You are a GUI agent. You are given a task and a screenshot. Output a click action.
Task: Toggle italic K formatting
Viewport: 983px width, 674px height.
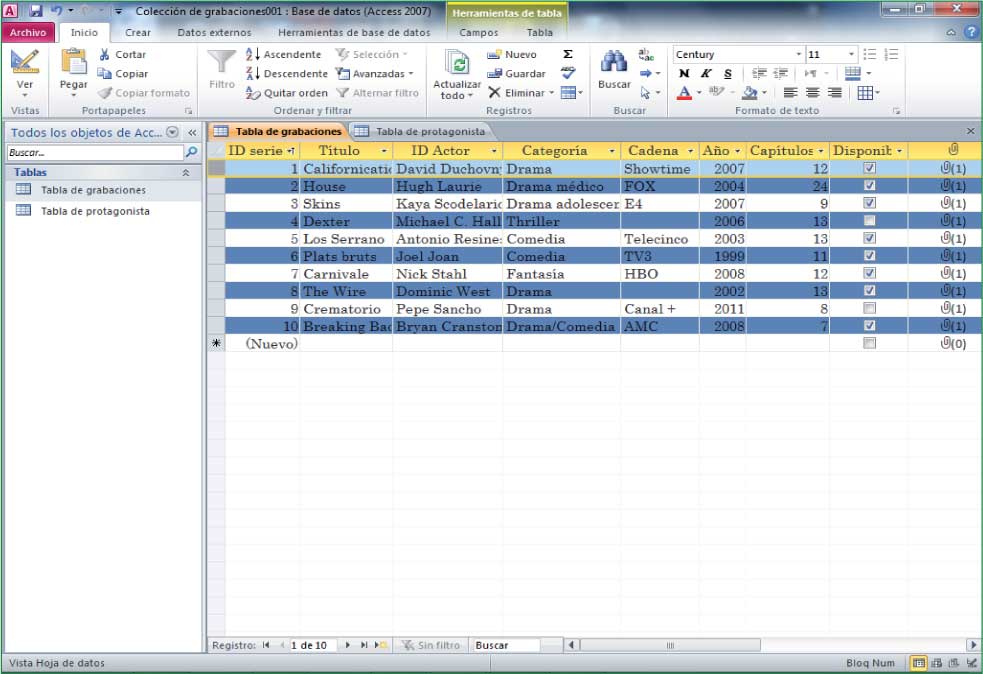point(706,73)
